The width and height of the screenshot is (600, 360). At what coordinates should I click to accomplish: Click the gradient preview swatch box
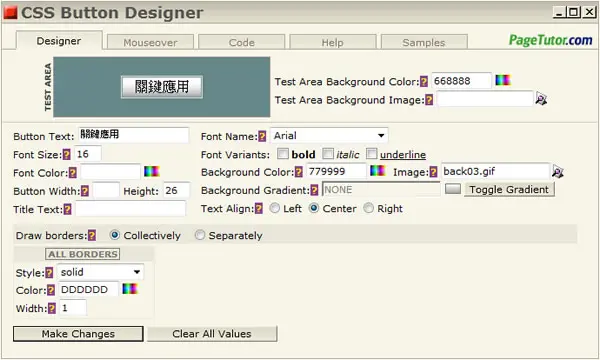click(x=453, y=189)
